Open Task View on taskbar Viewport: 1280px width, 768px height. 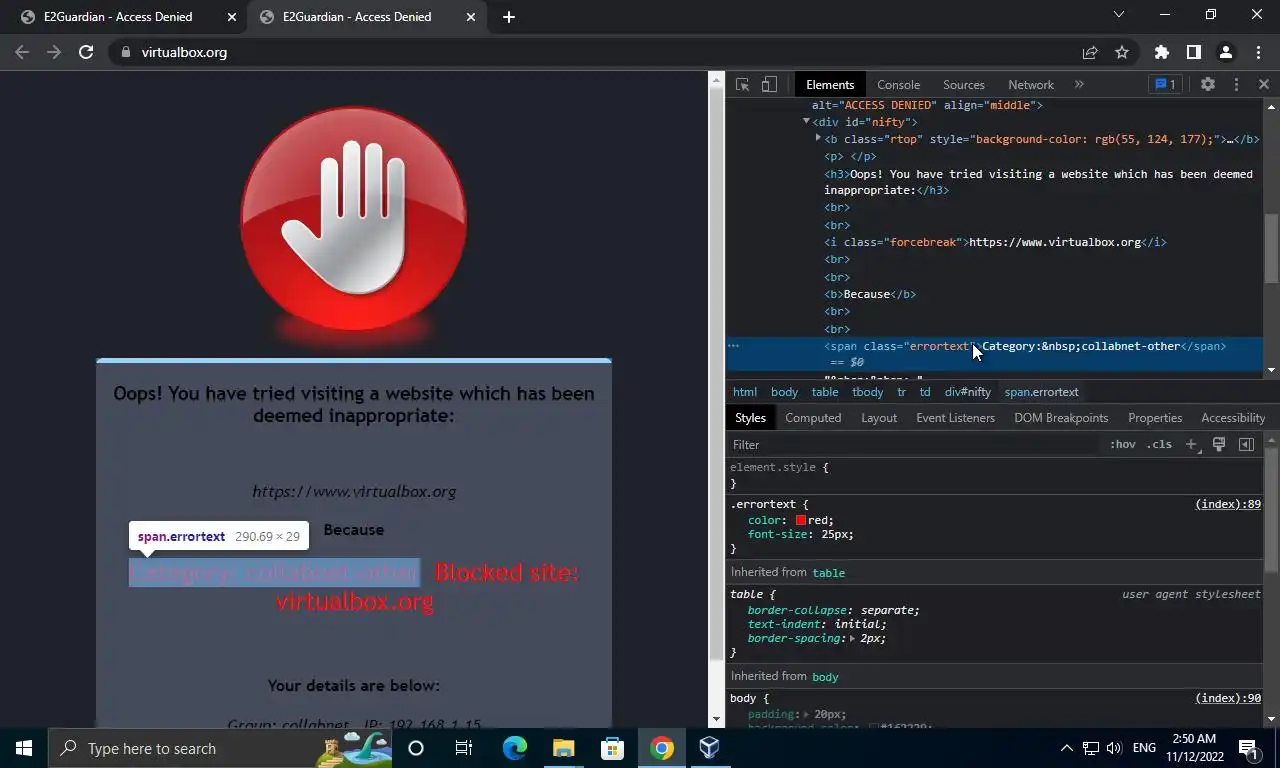point(464,748)
